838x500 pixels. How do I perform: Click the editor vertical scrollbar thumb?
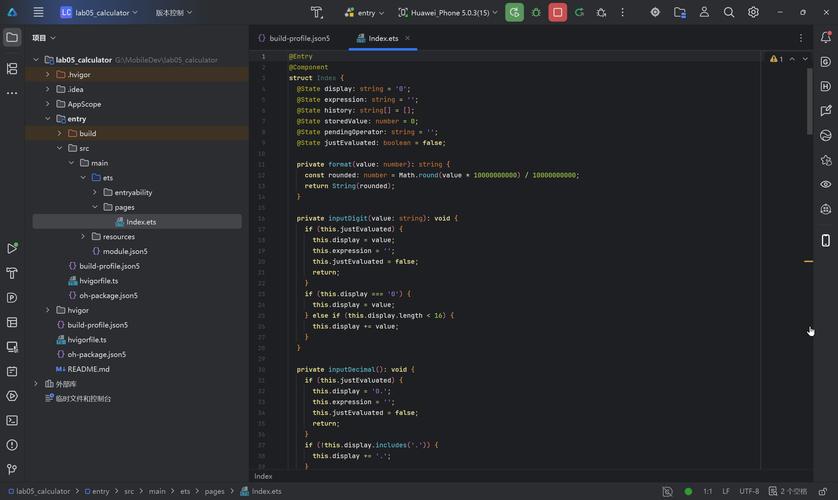[809, 101]
